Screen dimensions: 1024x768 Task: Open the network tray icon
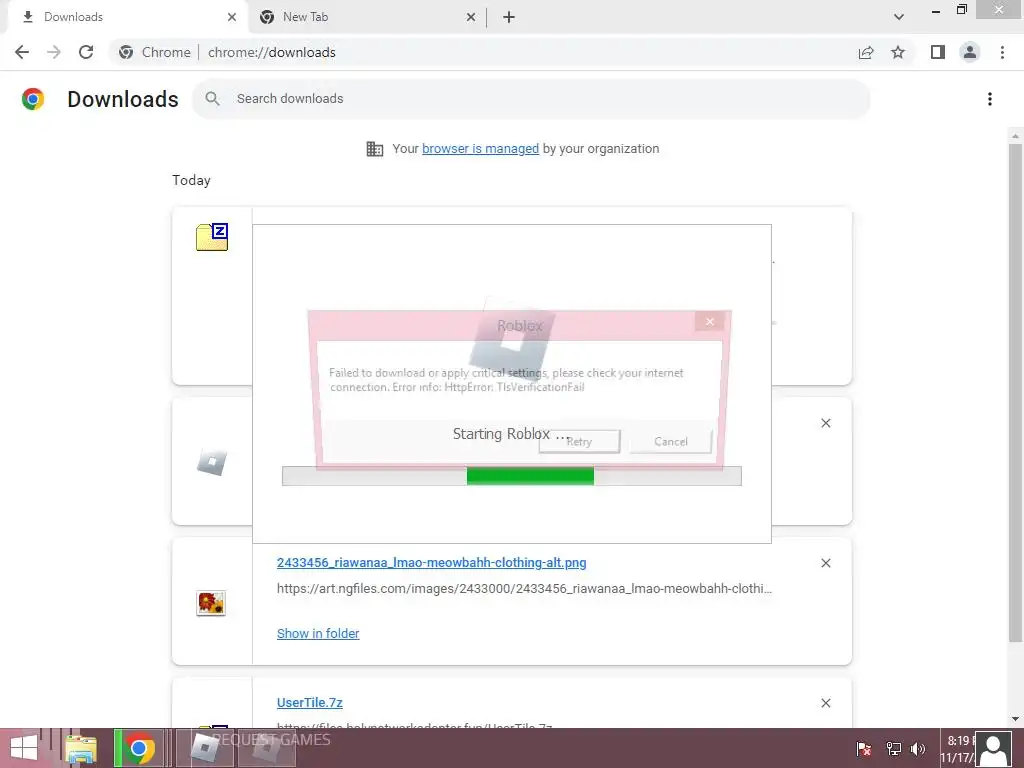(893, 749)
